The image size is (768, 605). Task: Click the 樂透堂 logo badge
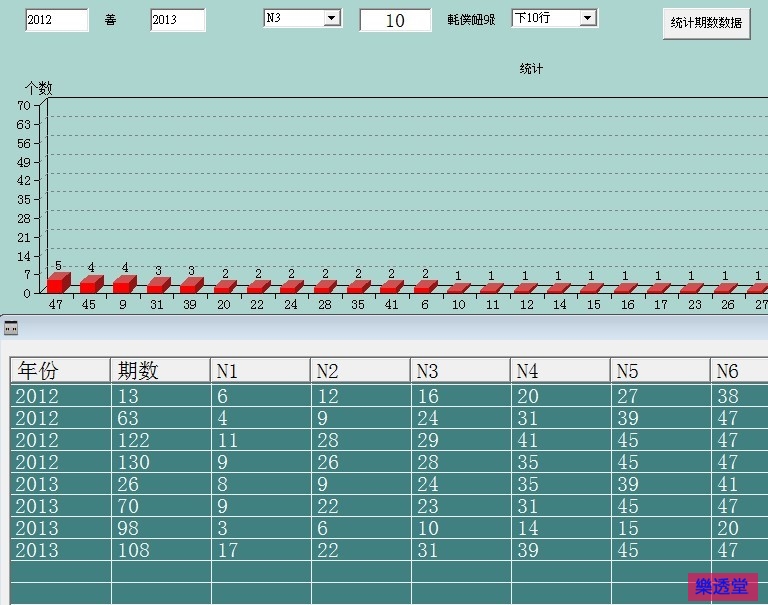[x=722, y=587]
